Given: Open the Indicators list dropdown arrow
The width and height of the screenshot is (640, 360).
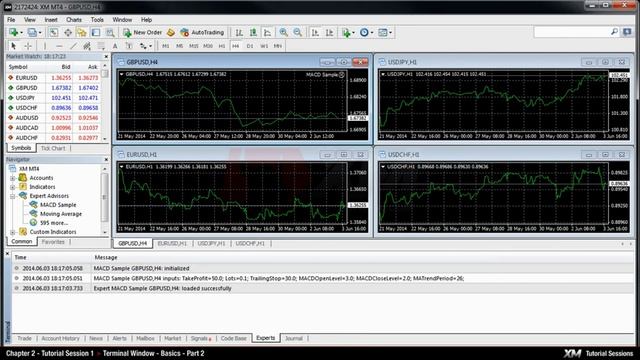Looking at the screenshot, I should click(x=353, y=33).
